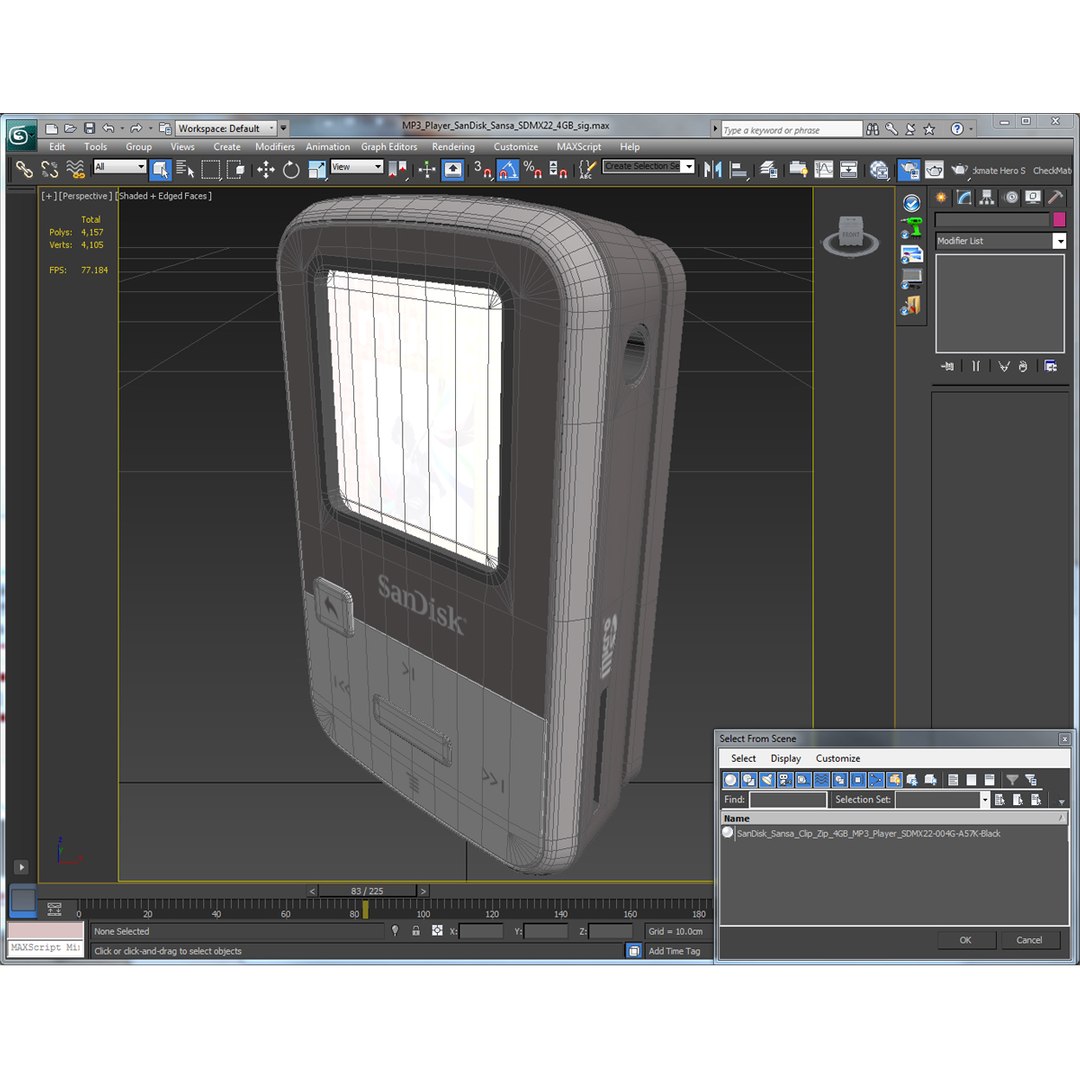Switch to the Hierarchy command panel
Image resolution: width=1080 pixels, height=1080 pixels.
point(987,198)
